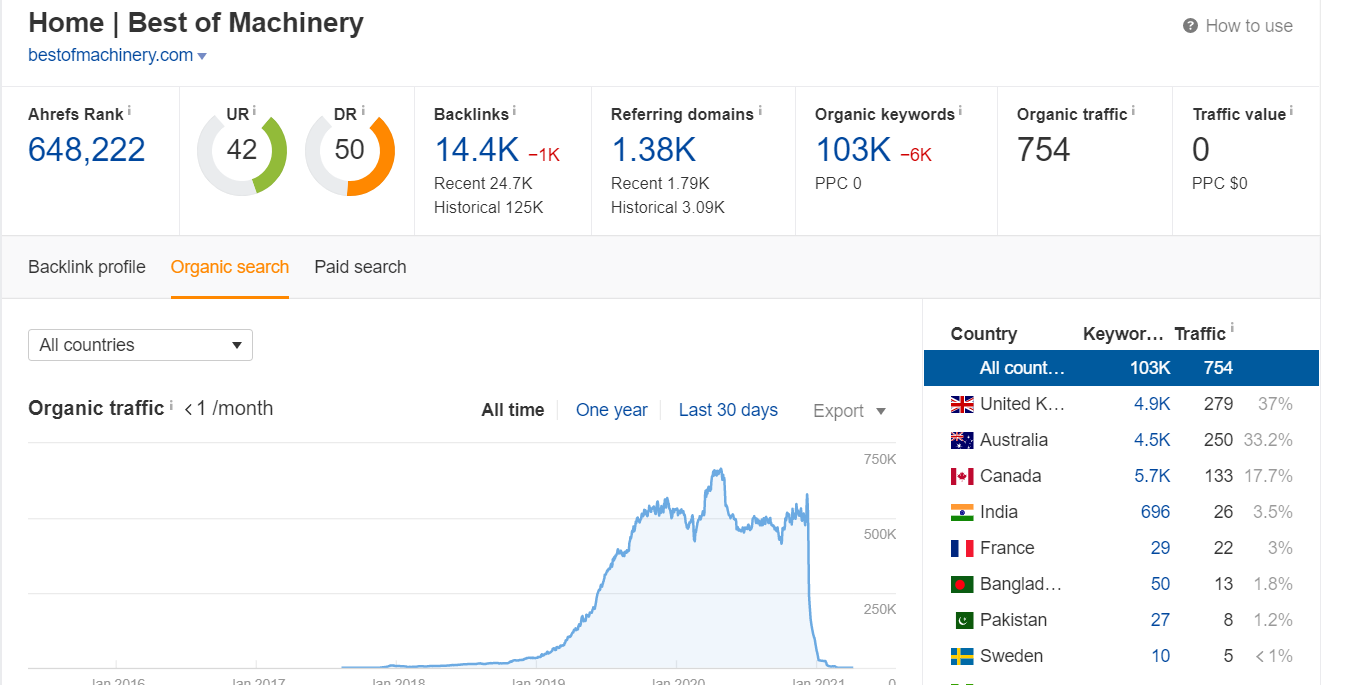Open the 103K organic keywords link
The width and height of the screenshot is (1364, 685).
coord(853,150)
